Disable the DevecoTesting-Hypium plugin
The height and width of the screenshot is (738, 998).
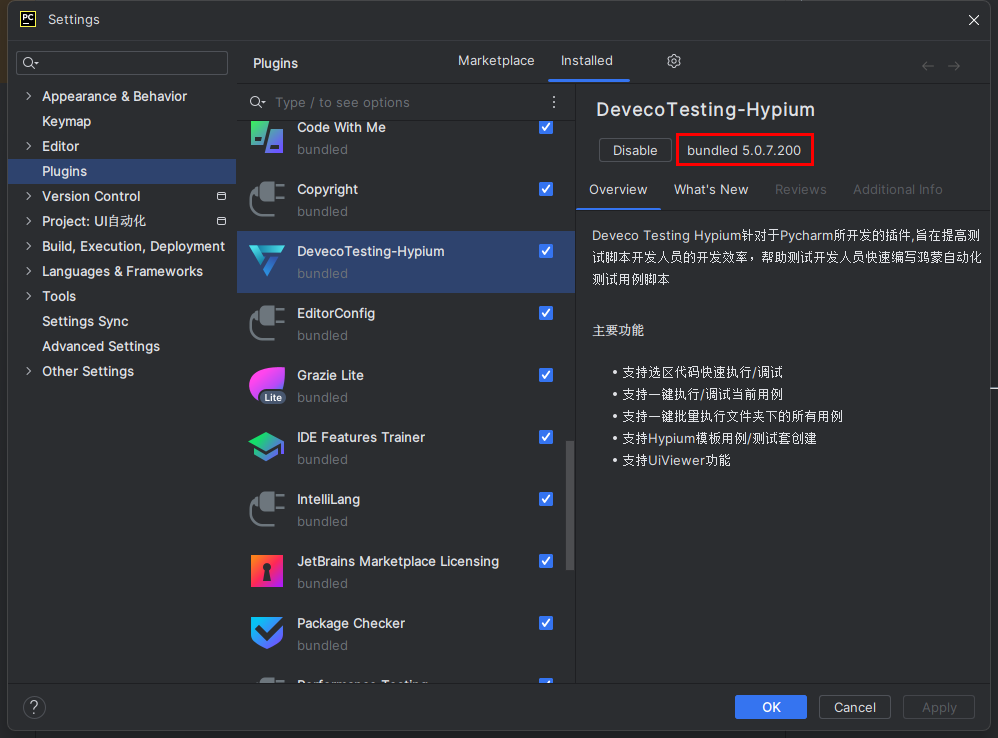pos(635,150)
